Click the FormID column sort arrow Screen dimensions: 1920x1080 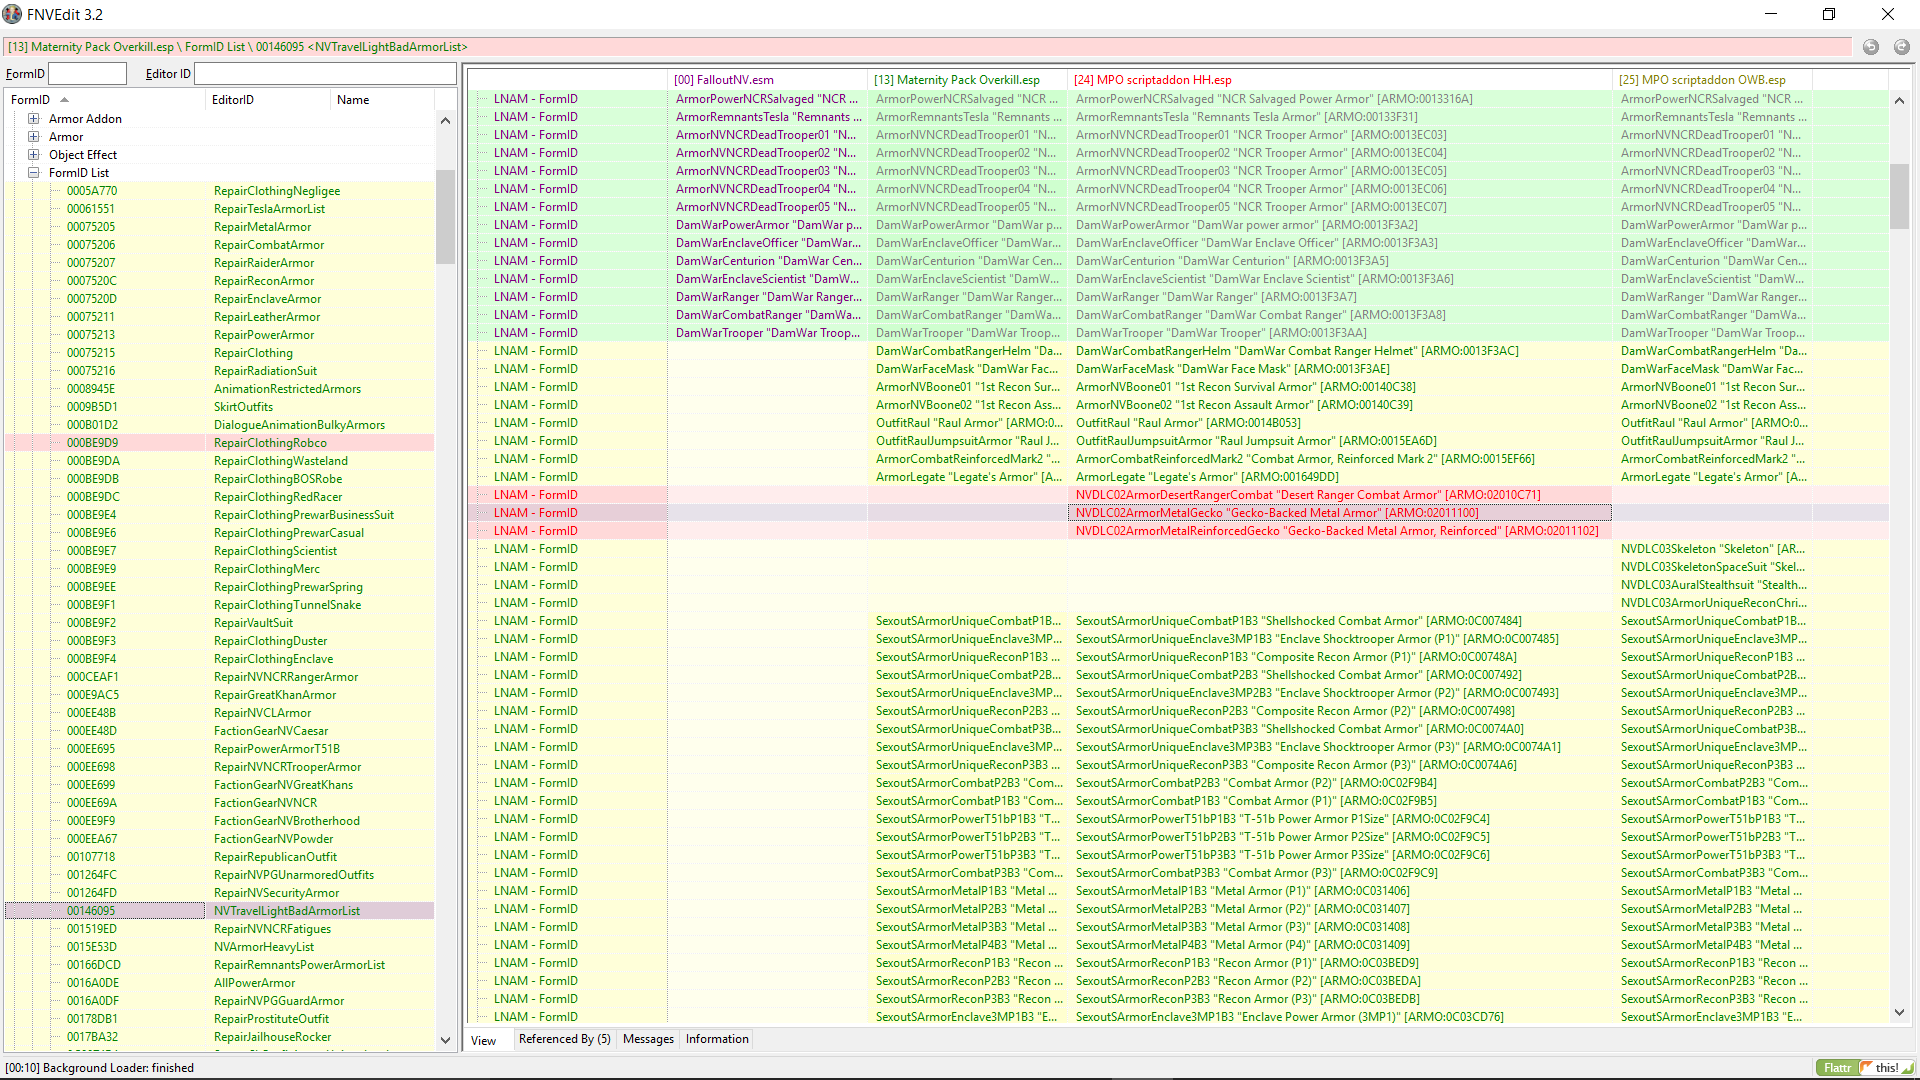point(65,100)
